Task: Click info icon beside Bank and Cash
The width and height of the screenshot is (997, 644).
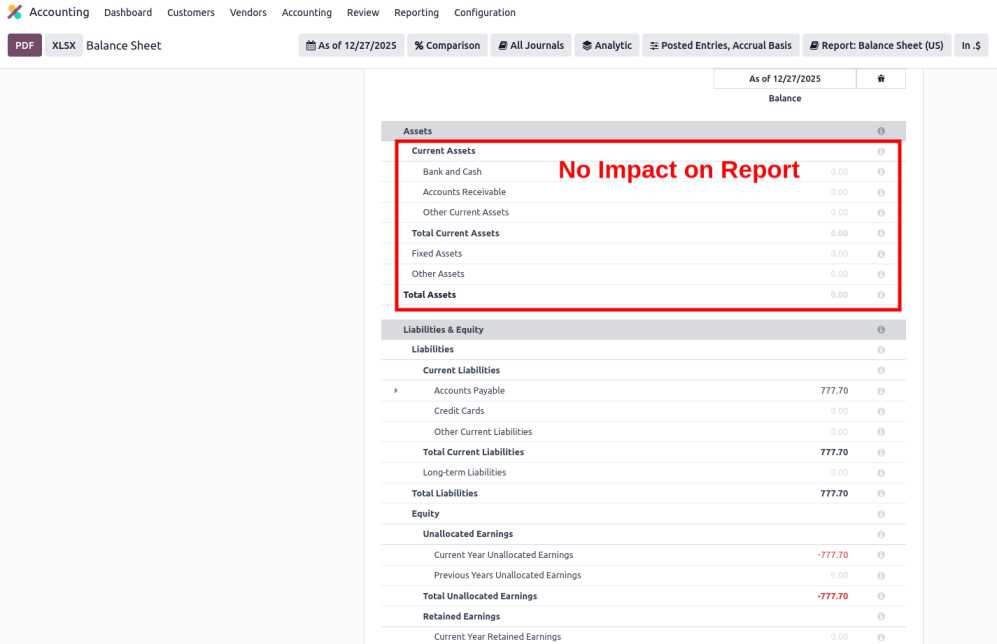Action: tap(881, 172)
